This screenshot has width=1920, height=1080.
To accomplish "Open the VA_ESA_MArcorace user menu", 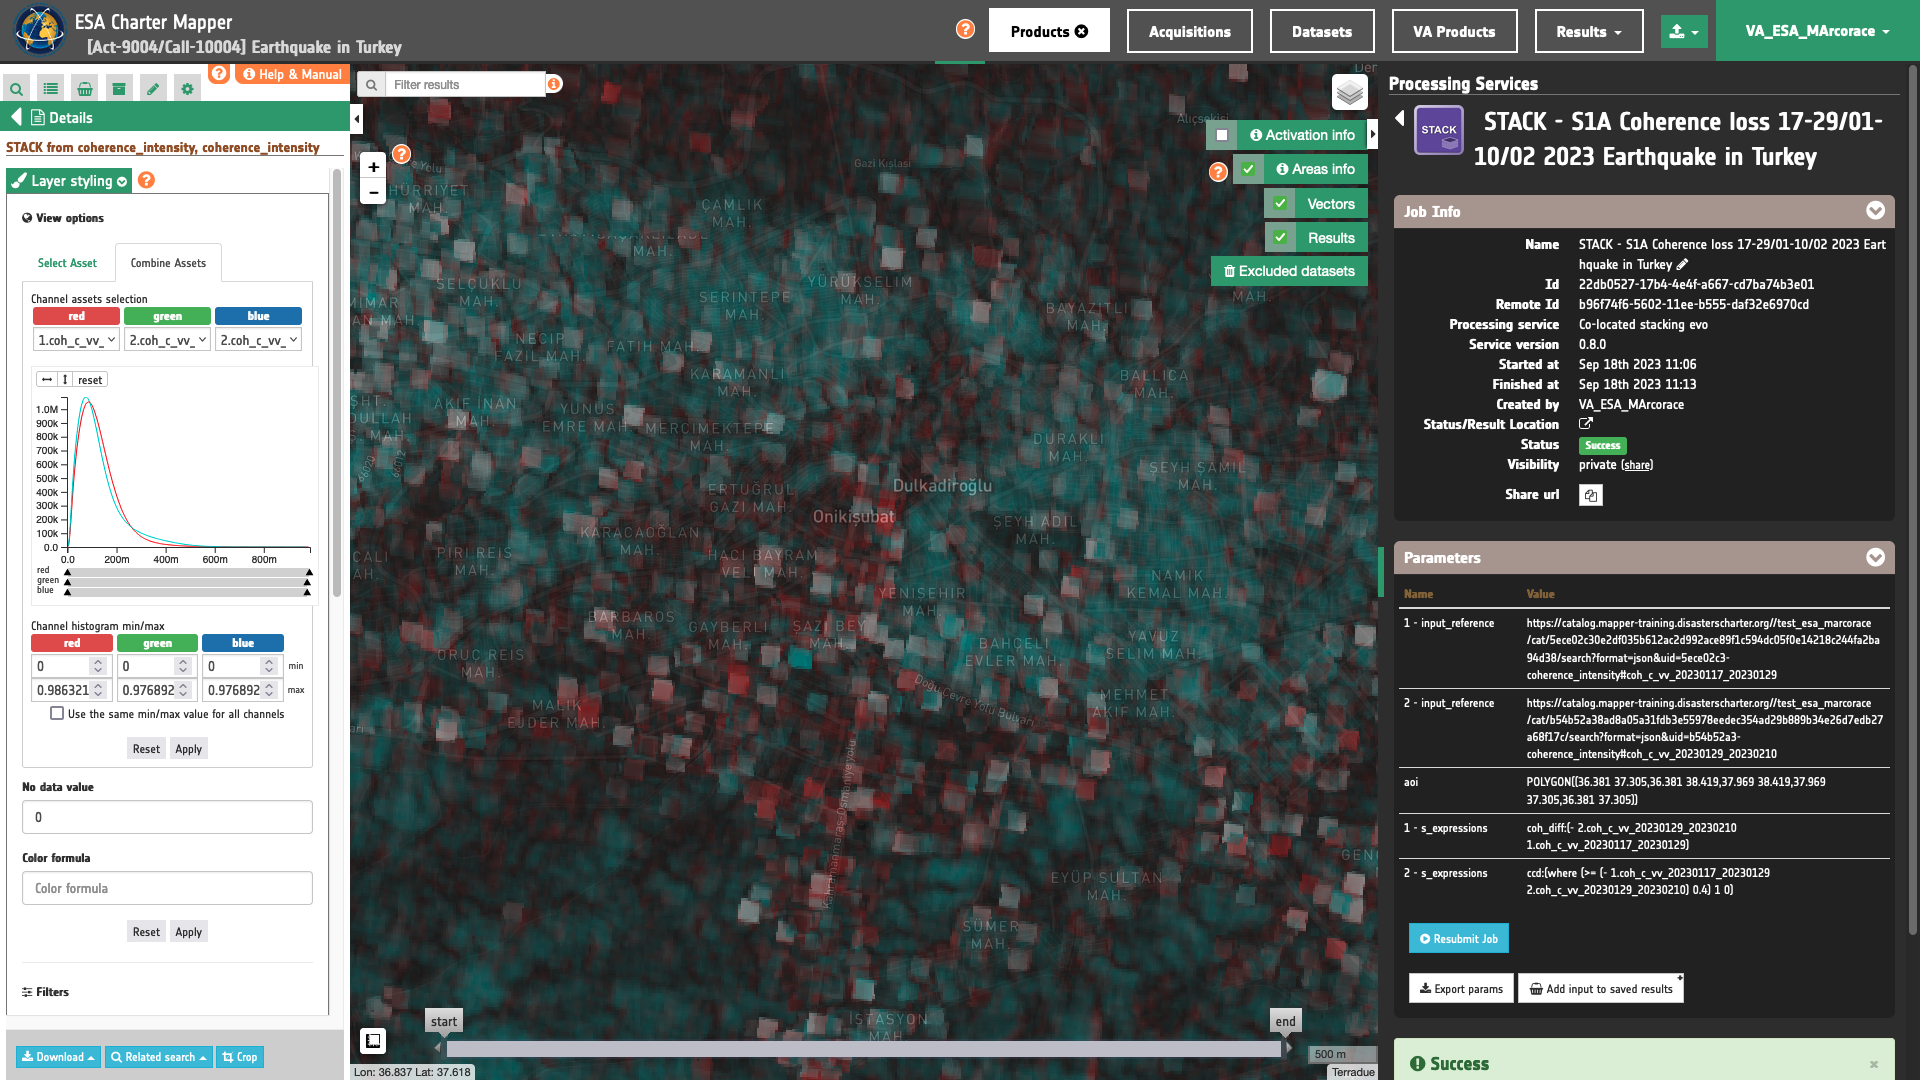I will [1818, 31].
